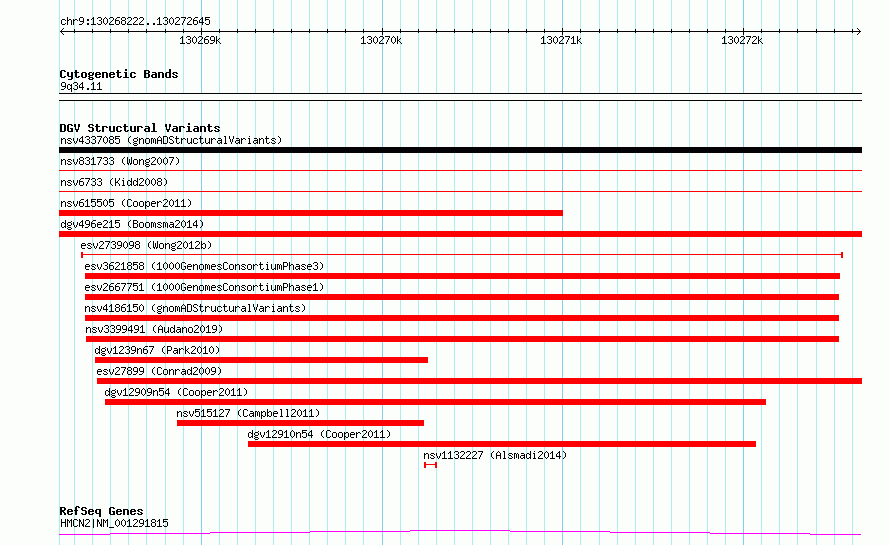This screenshot has height=545, width=890.
Task: Open variant esv2739098 (Wong2012b) label
Action: pyautogui.click(x=146, y=245)
